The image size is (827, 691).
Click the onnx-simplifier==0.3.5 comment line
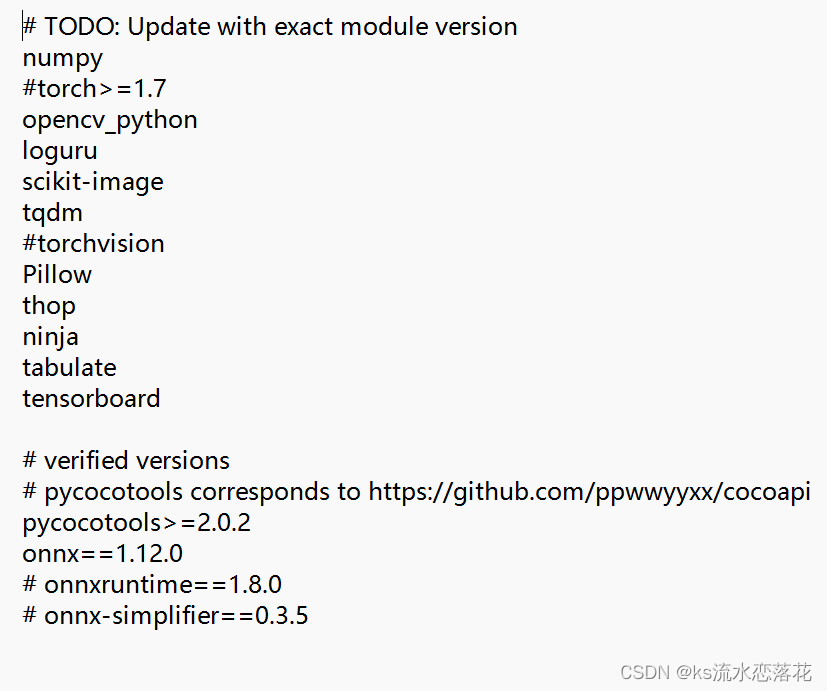(x=165, y=616)
